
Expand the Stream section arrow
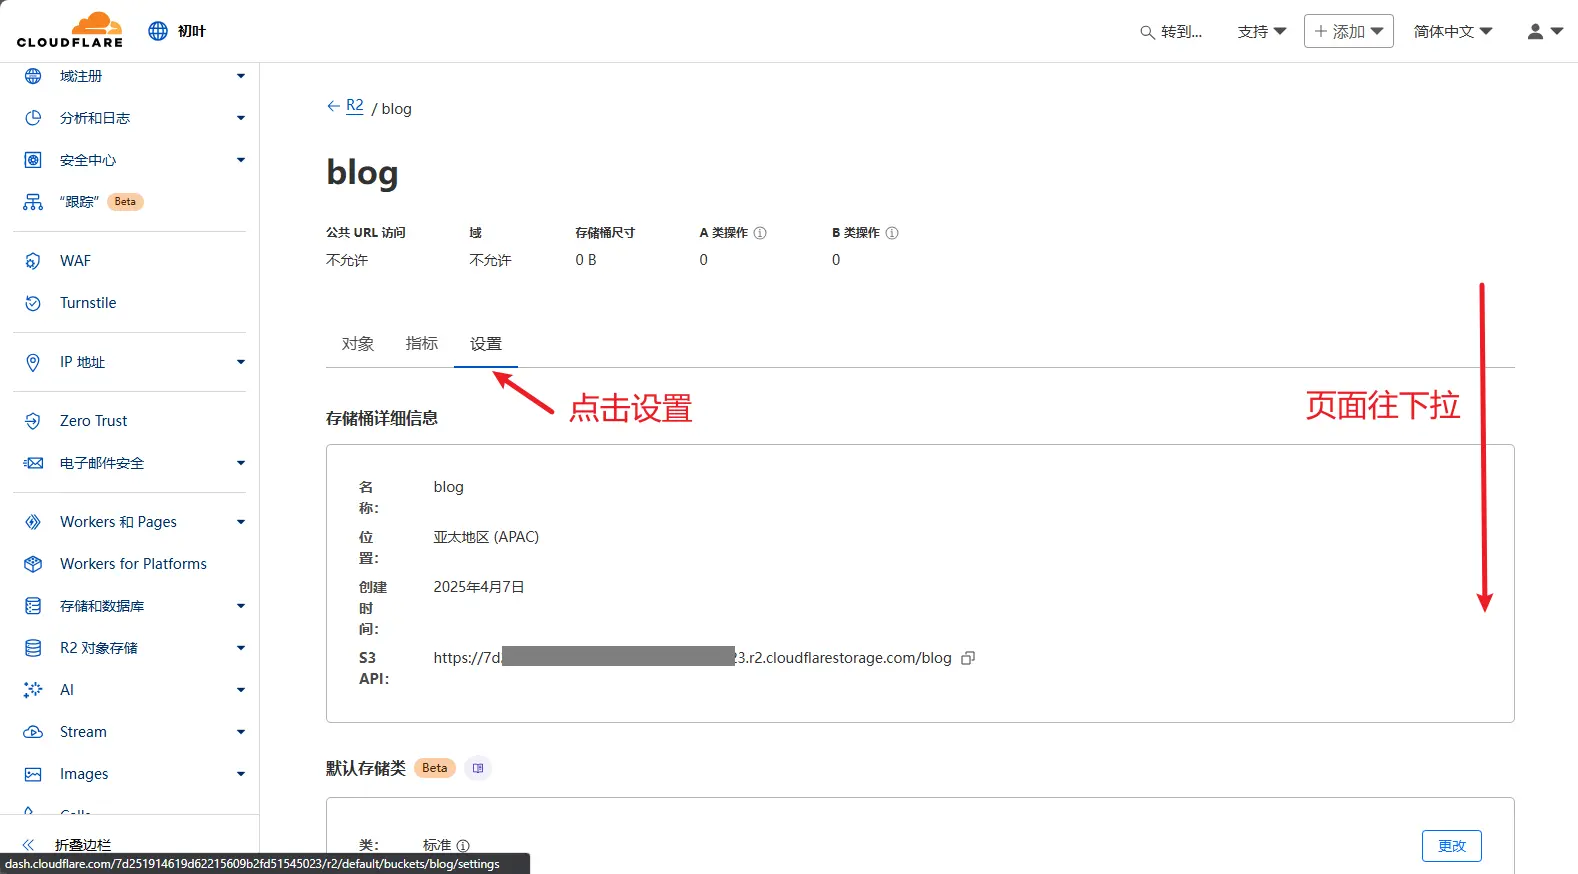coord(240,732)
